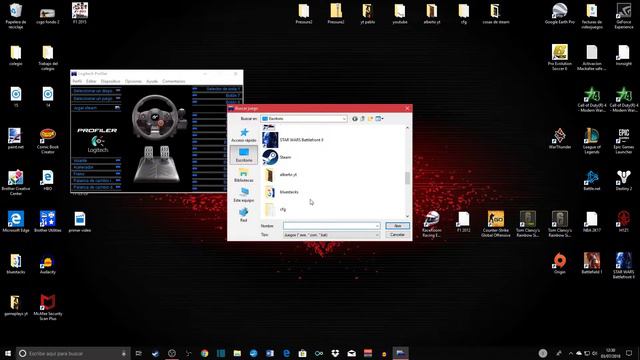Open Google Chrome from the taskbar
The height and width of the screenshot is (360, 640).
(x=204, y=353)
